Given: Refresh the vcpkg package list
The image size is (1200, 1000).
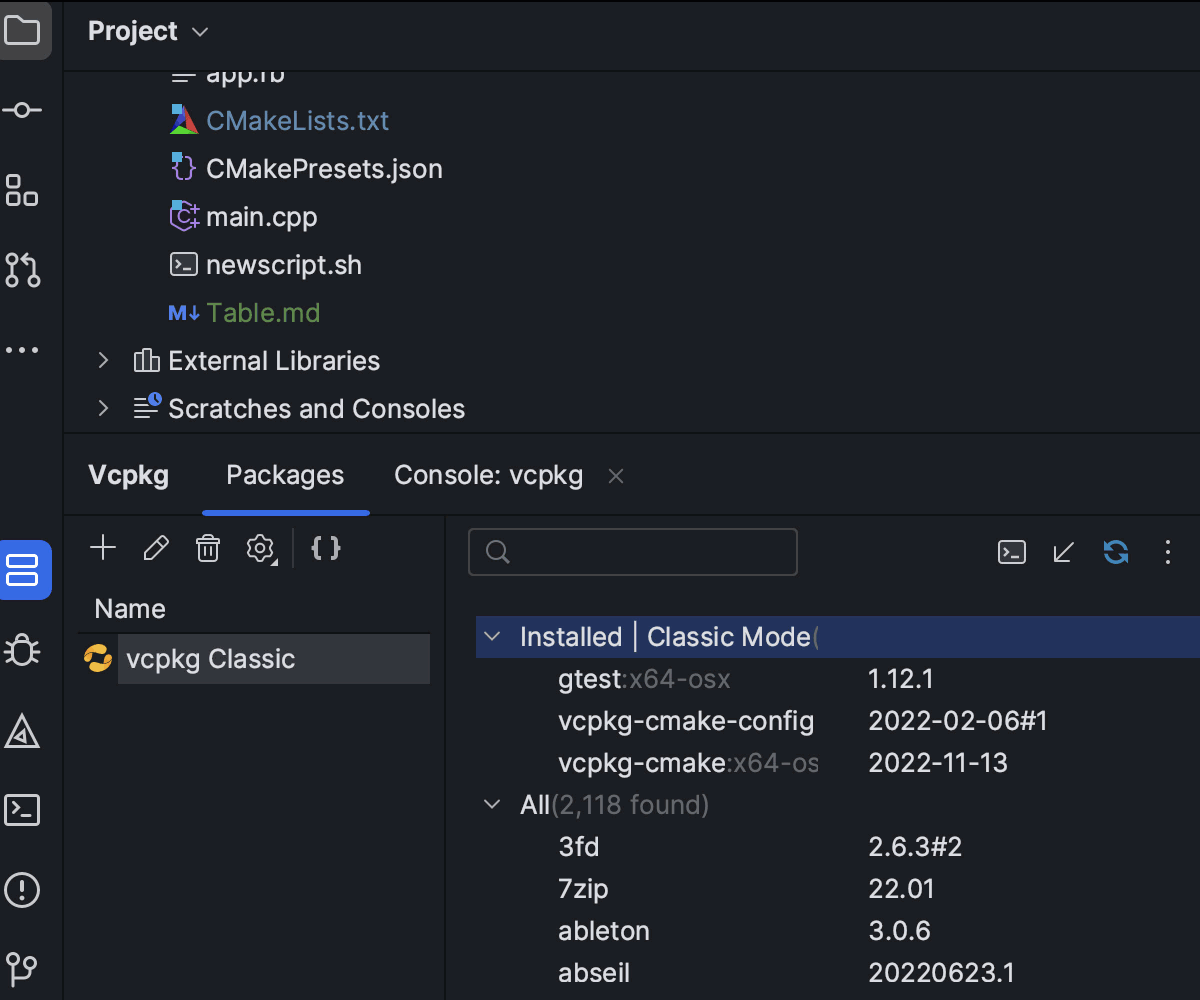Looking at the screenshot, I should (1115, 551).
